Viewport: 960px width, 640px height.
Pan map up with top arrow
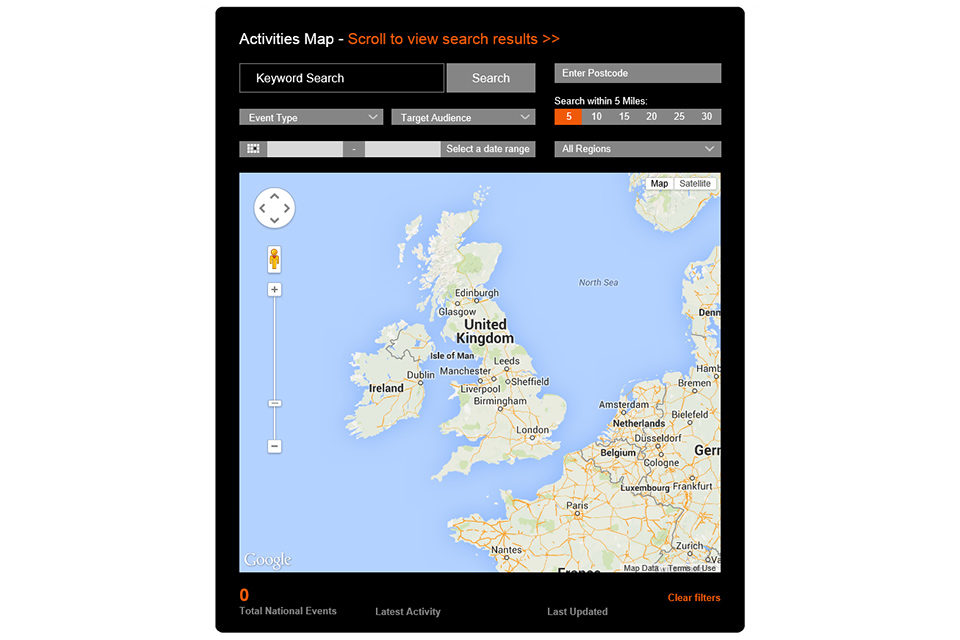(274, 197)
